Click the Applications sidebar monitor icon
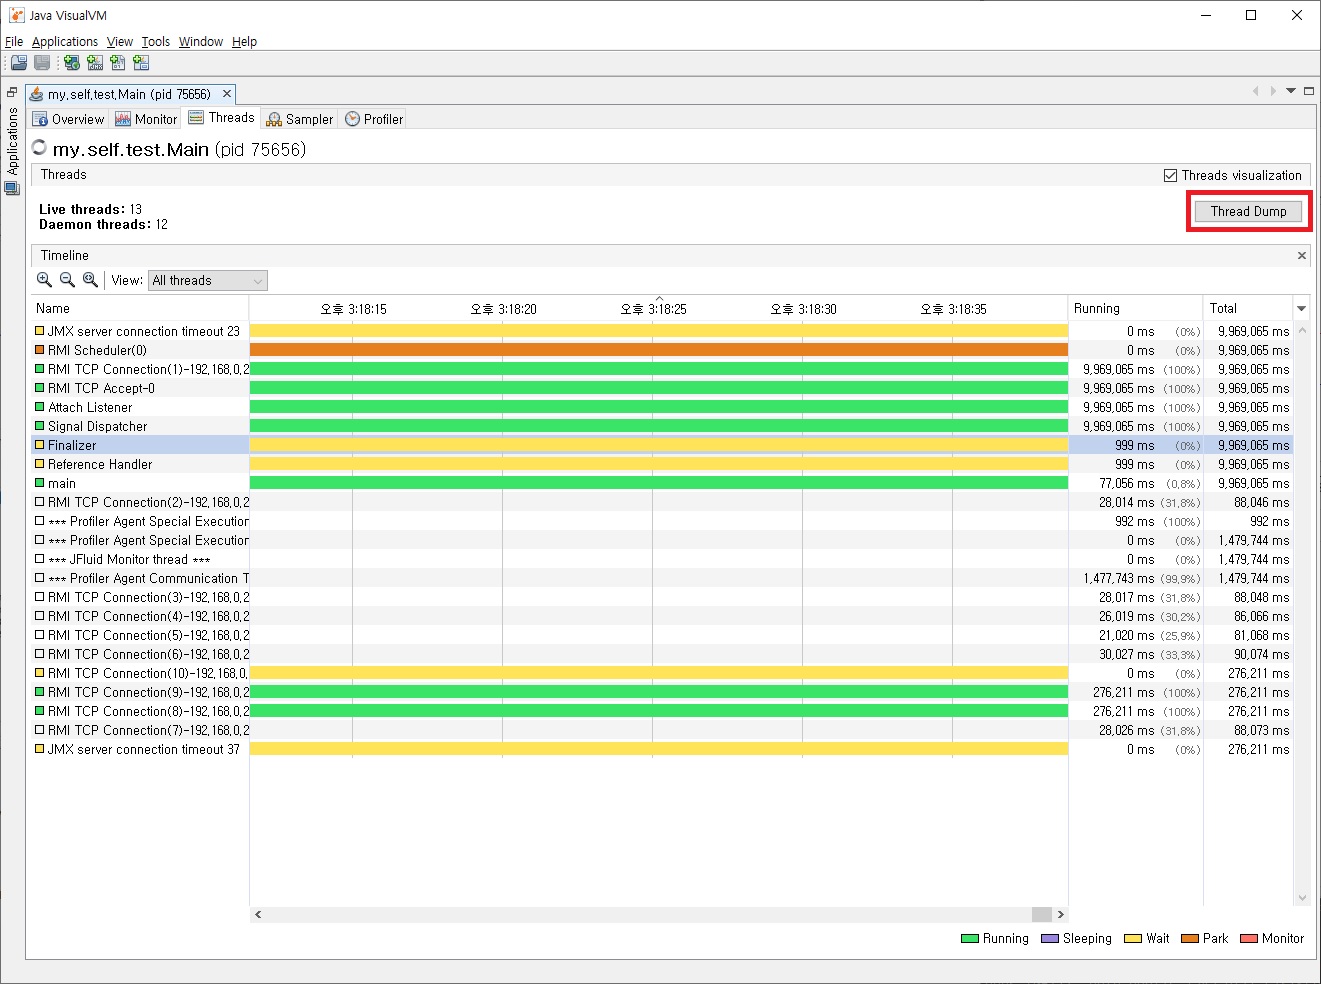This screenshot has height=984, width=1321. [12, 187]
